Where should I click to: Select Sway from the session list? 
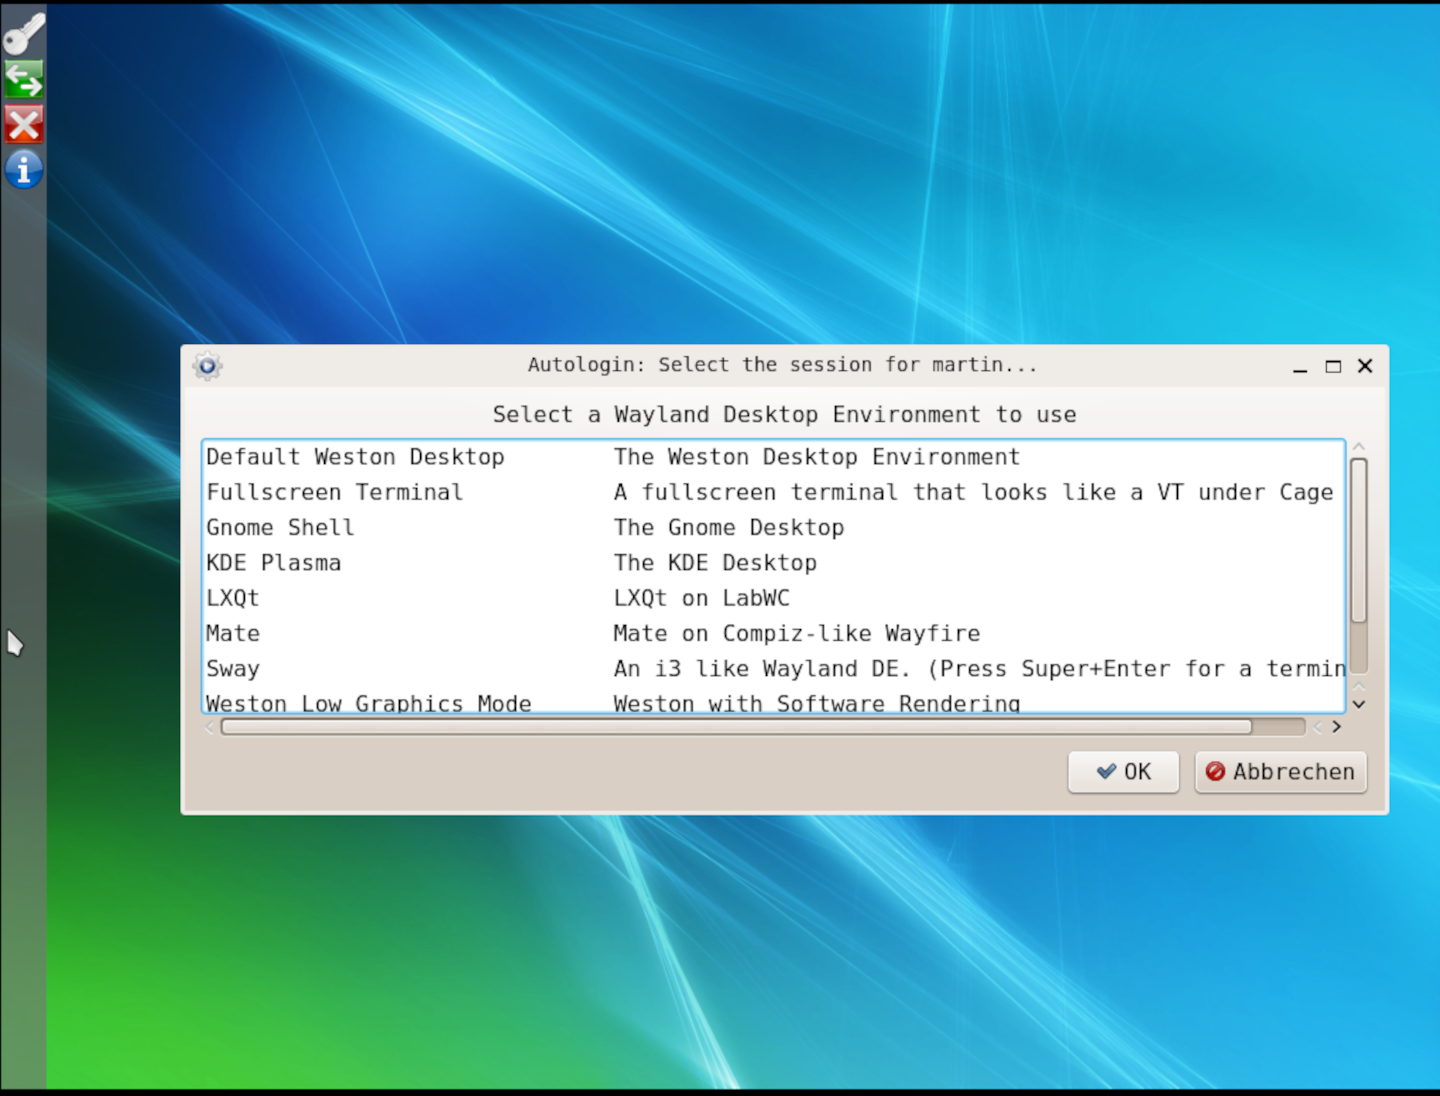232,669
